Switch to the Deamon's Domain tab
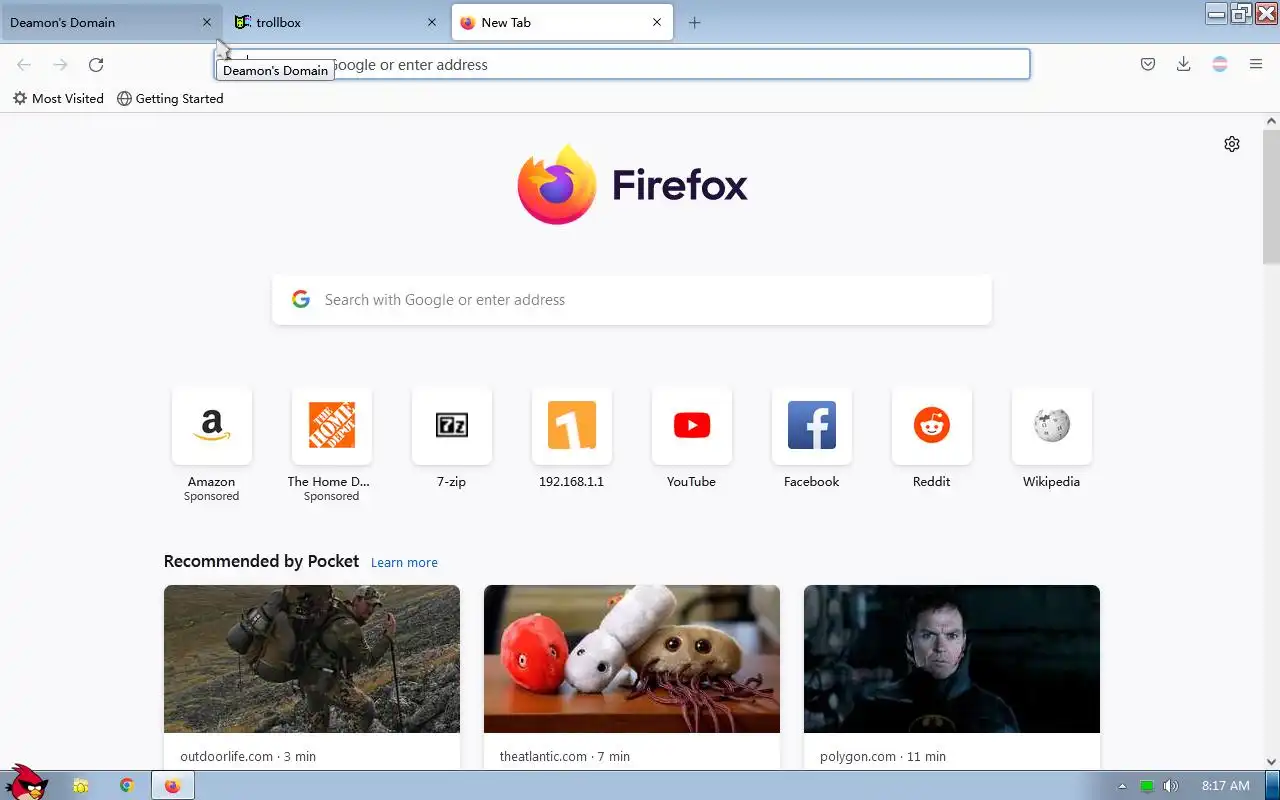 [100, 22]
